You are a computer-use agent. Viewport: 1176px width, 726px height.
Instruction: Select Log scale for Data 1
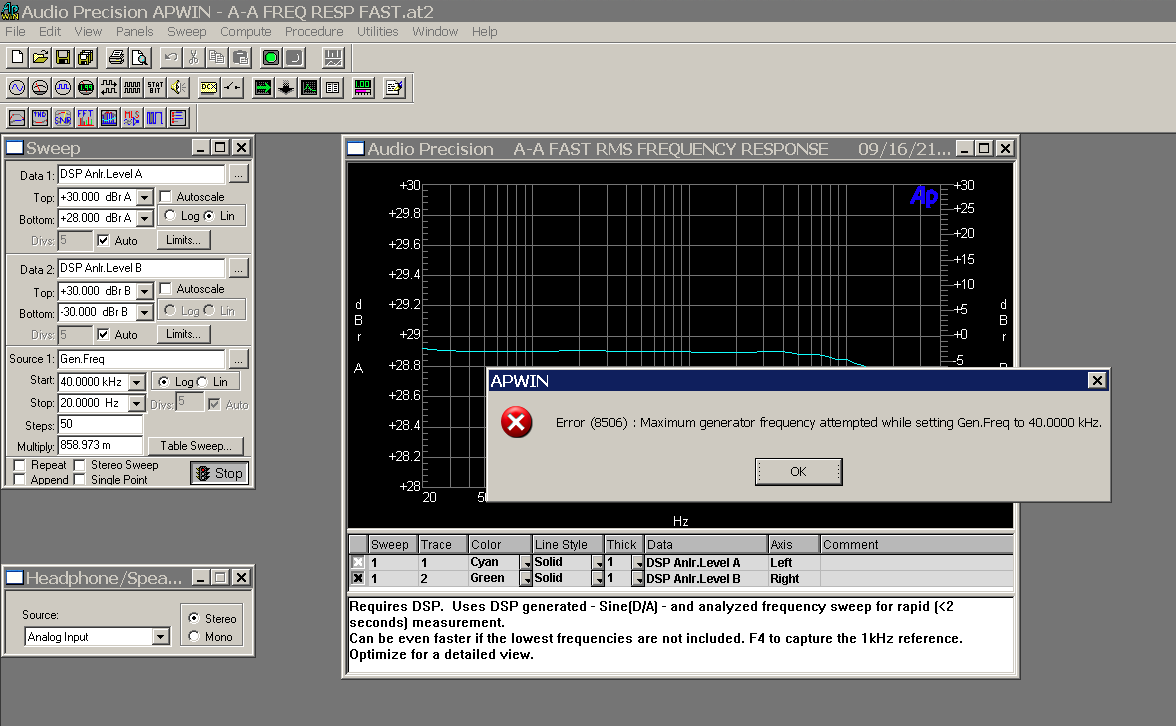tap(170, 216)
